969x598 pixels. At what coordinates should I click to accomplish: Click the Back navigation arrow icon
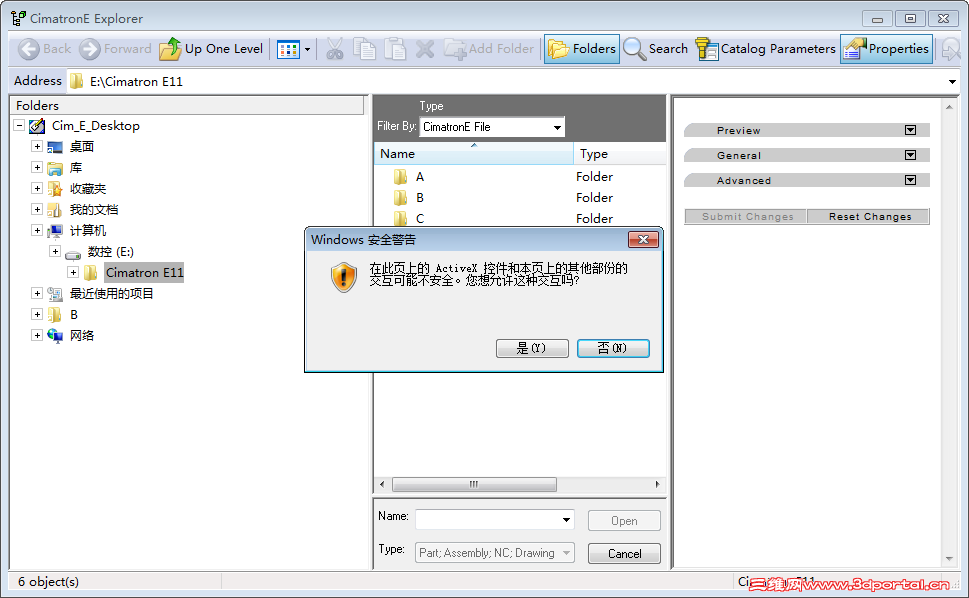pyautogui.click(x=28, y=49)
